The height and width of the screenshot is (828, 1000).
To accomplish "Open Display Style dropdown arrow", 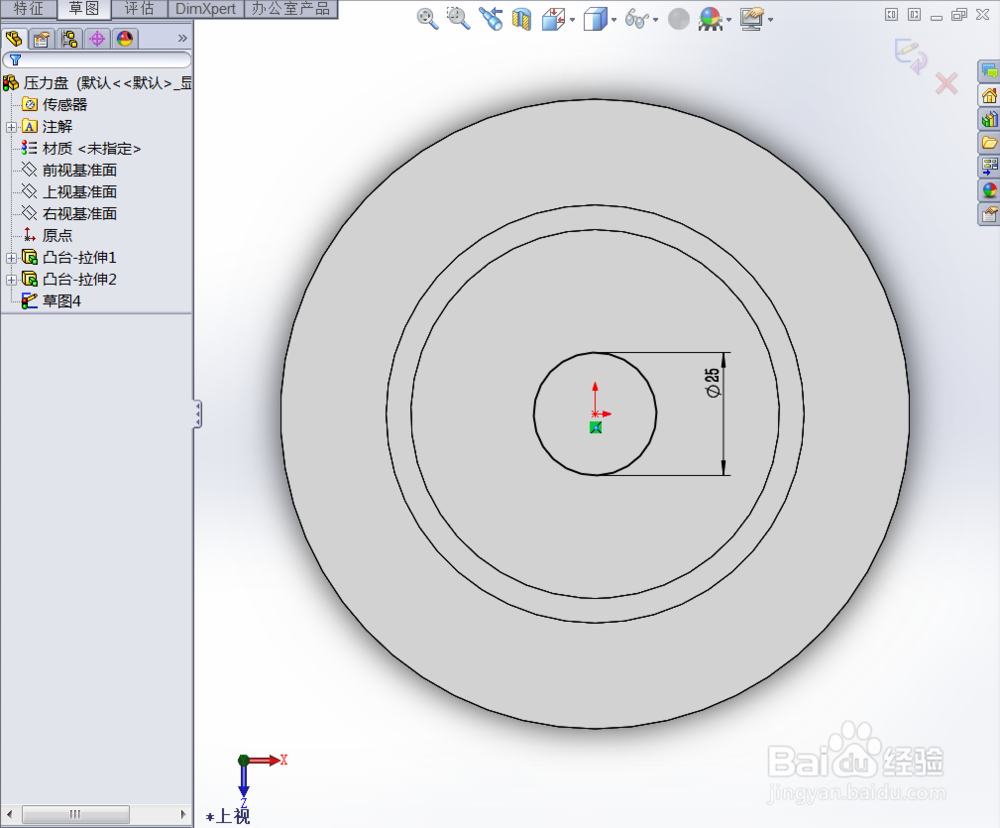I will click(614, 20).
